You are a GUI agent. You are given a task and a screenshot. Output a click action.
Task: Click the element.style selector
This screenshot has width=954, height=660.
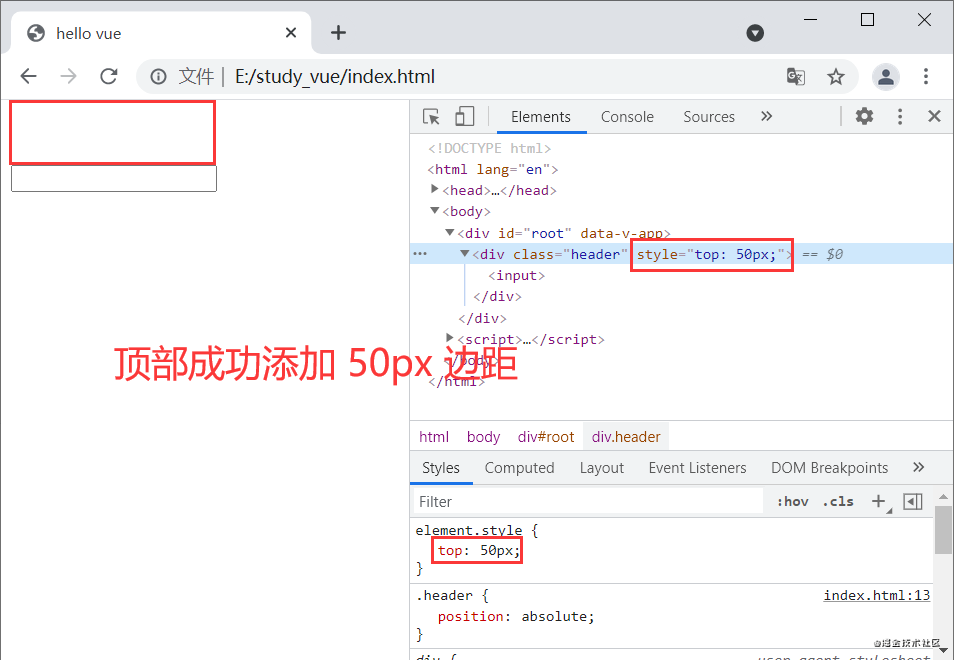(x=468, y=530)
